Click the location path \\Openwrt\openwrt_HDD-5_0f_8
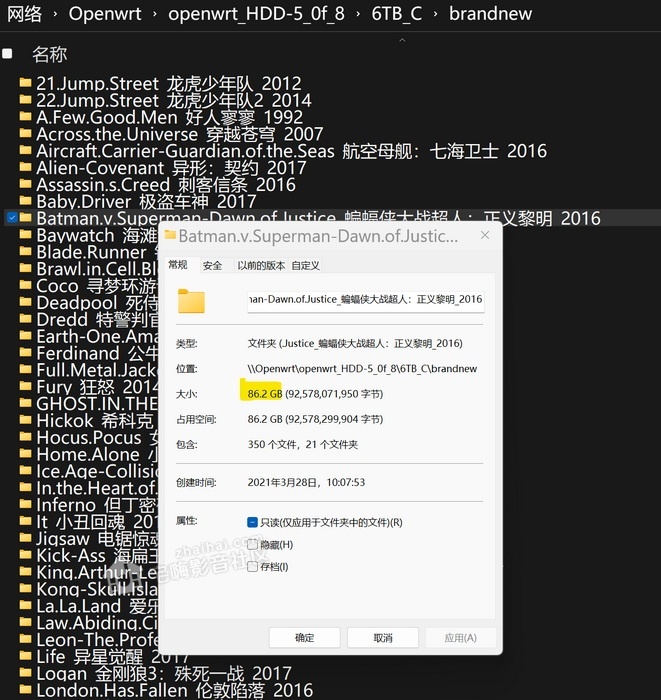Viewport: 661px width, 700px height. coord(362,369)
